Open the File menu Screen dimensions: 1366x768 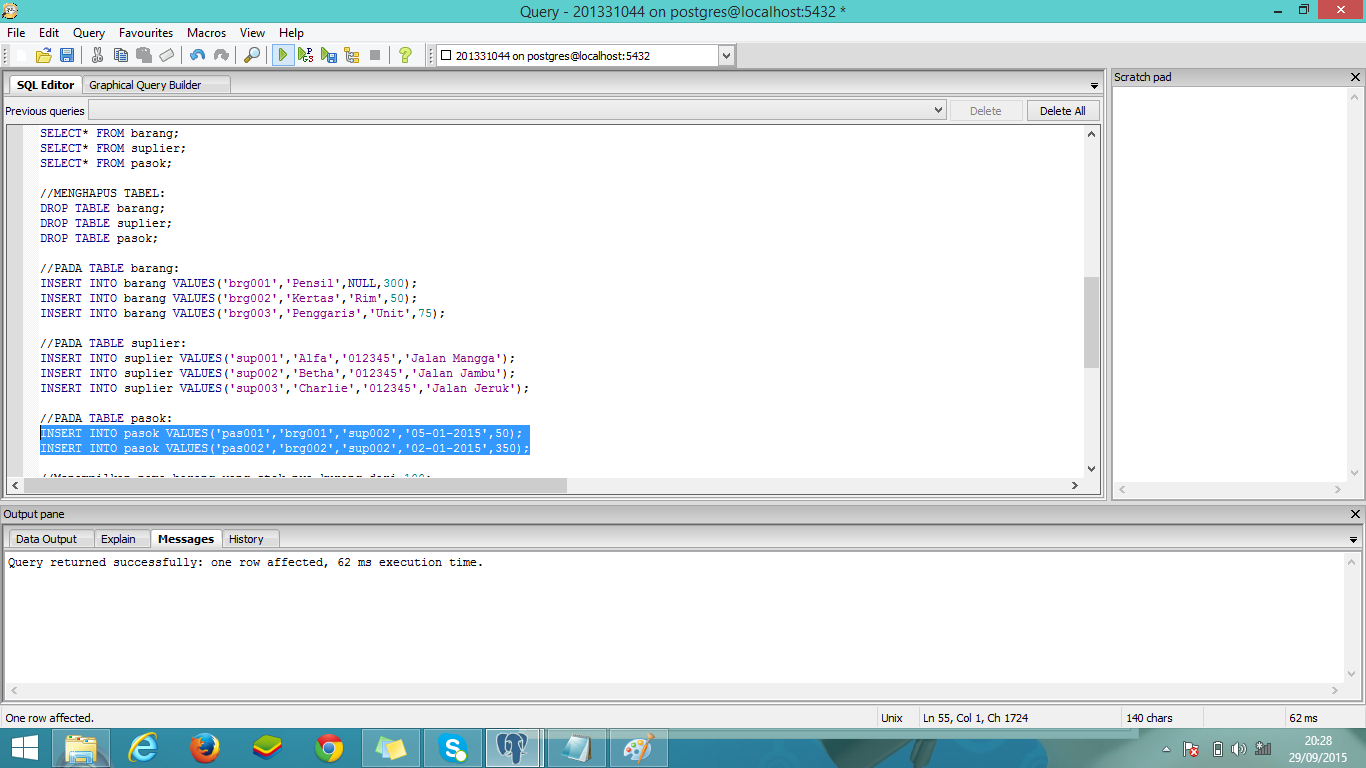(x=16, y=33)
